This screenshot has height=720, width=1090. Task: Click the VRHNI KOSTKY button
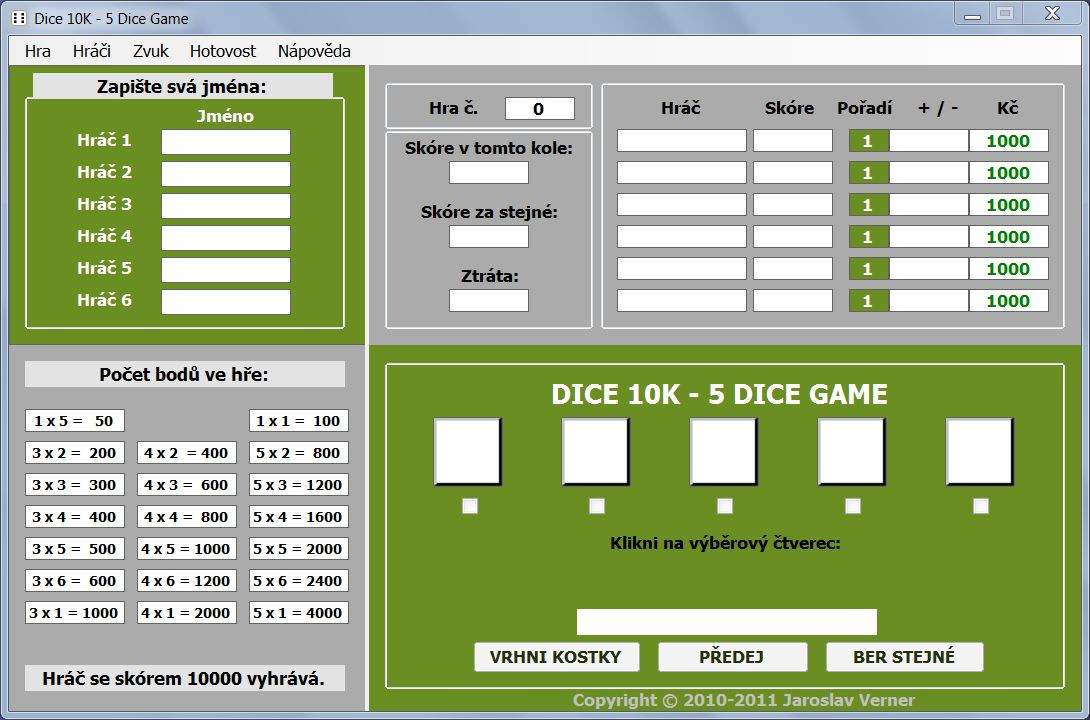tap(556, 657)
